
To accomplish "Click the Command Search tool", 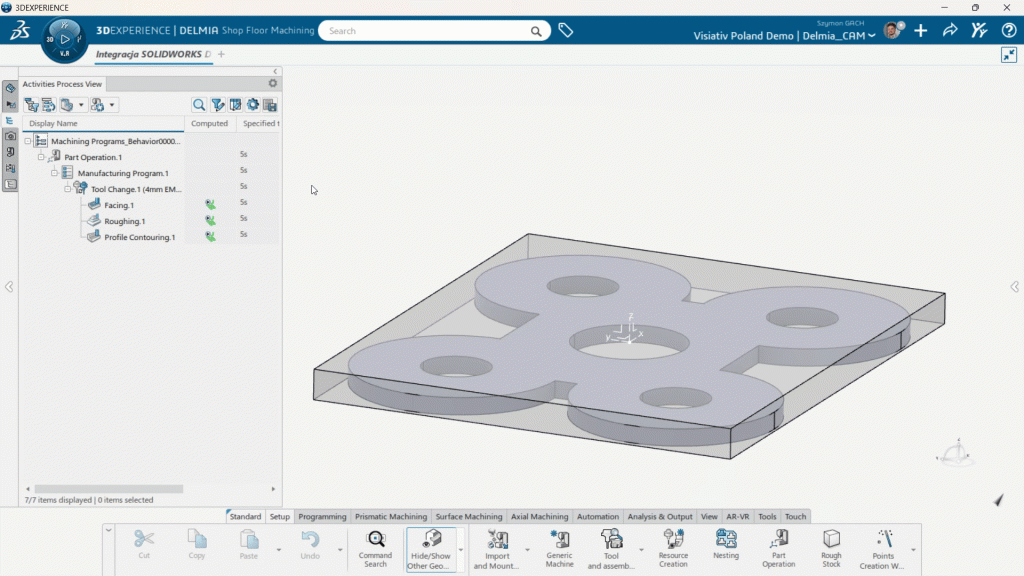I will click(x=376, y=549).
